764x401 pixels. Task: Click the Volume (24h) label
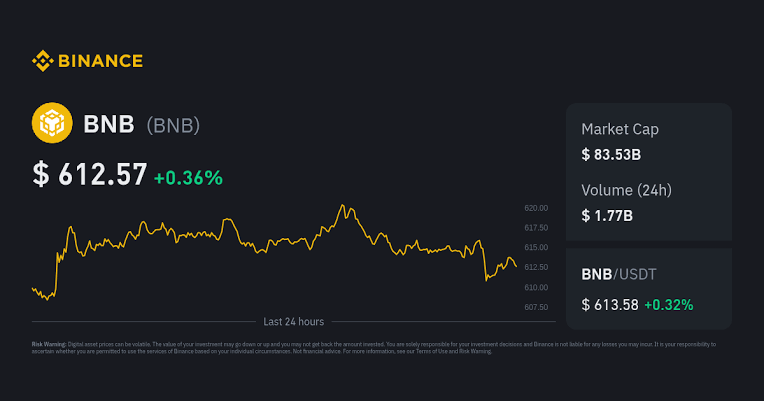(x=626, y=190)
